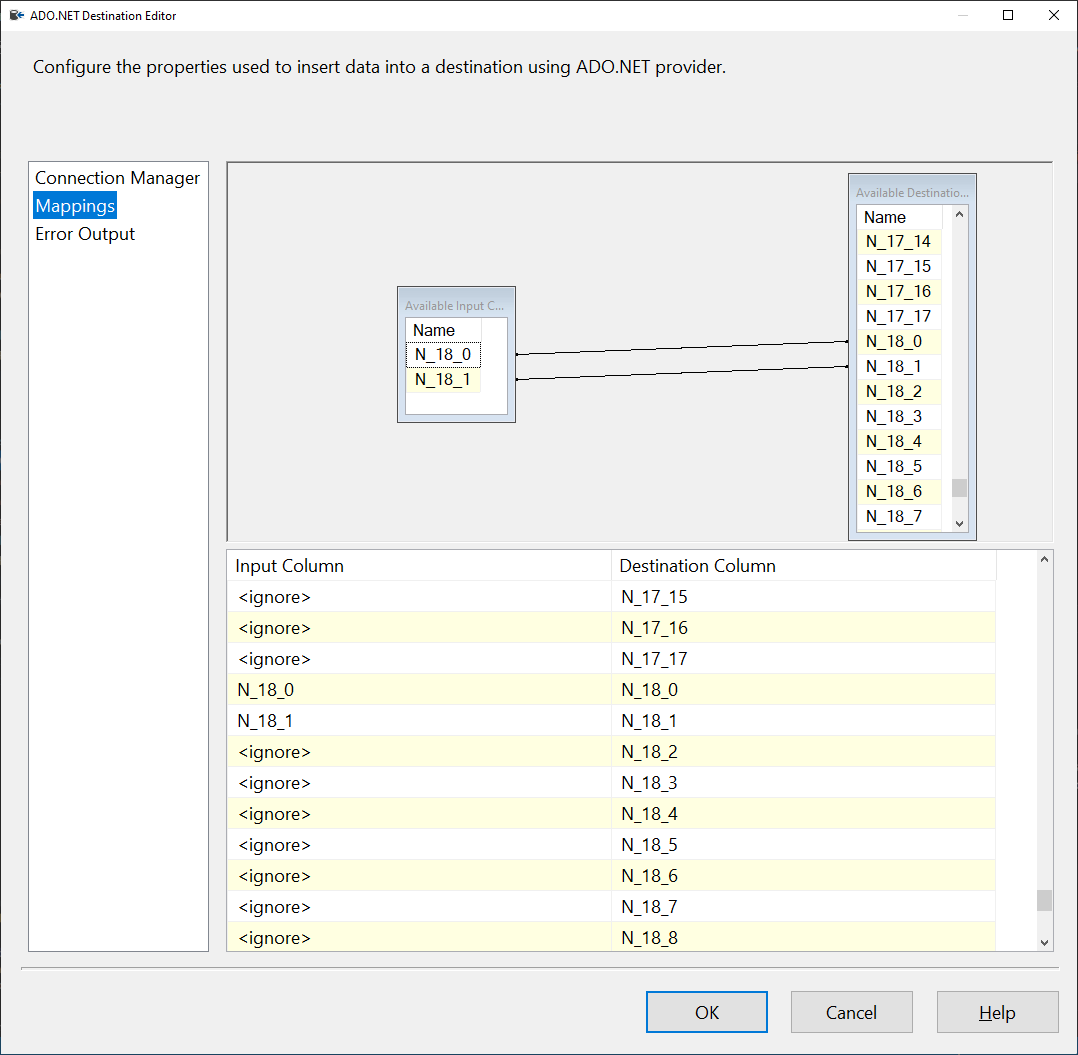Switch to the Error Output page

pyautogui.click(x=85, y=234)
